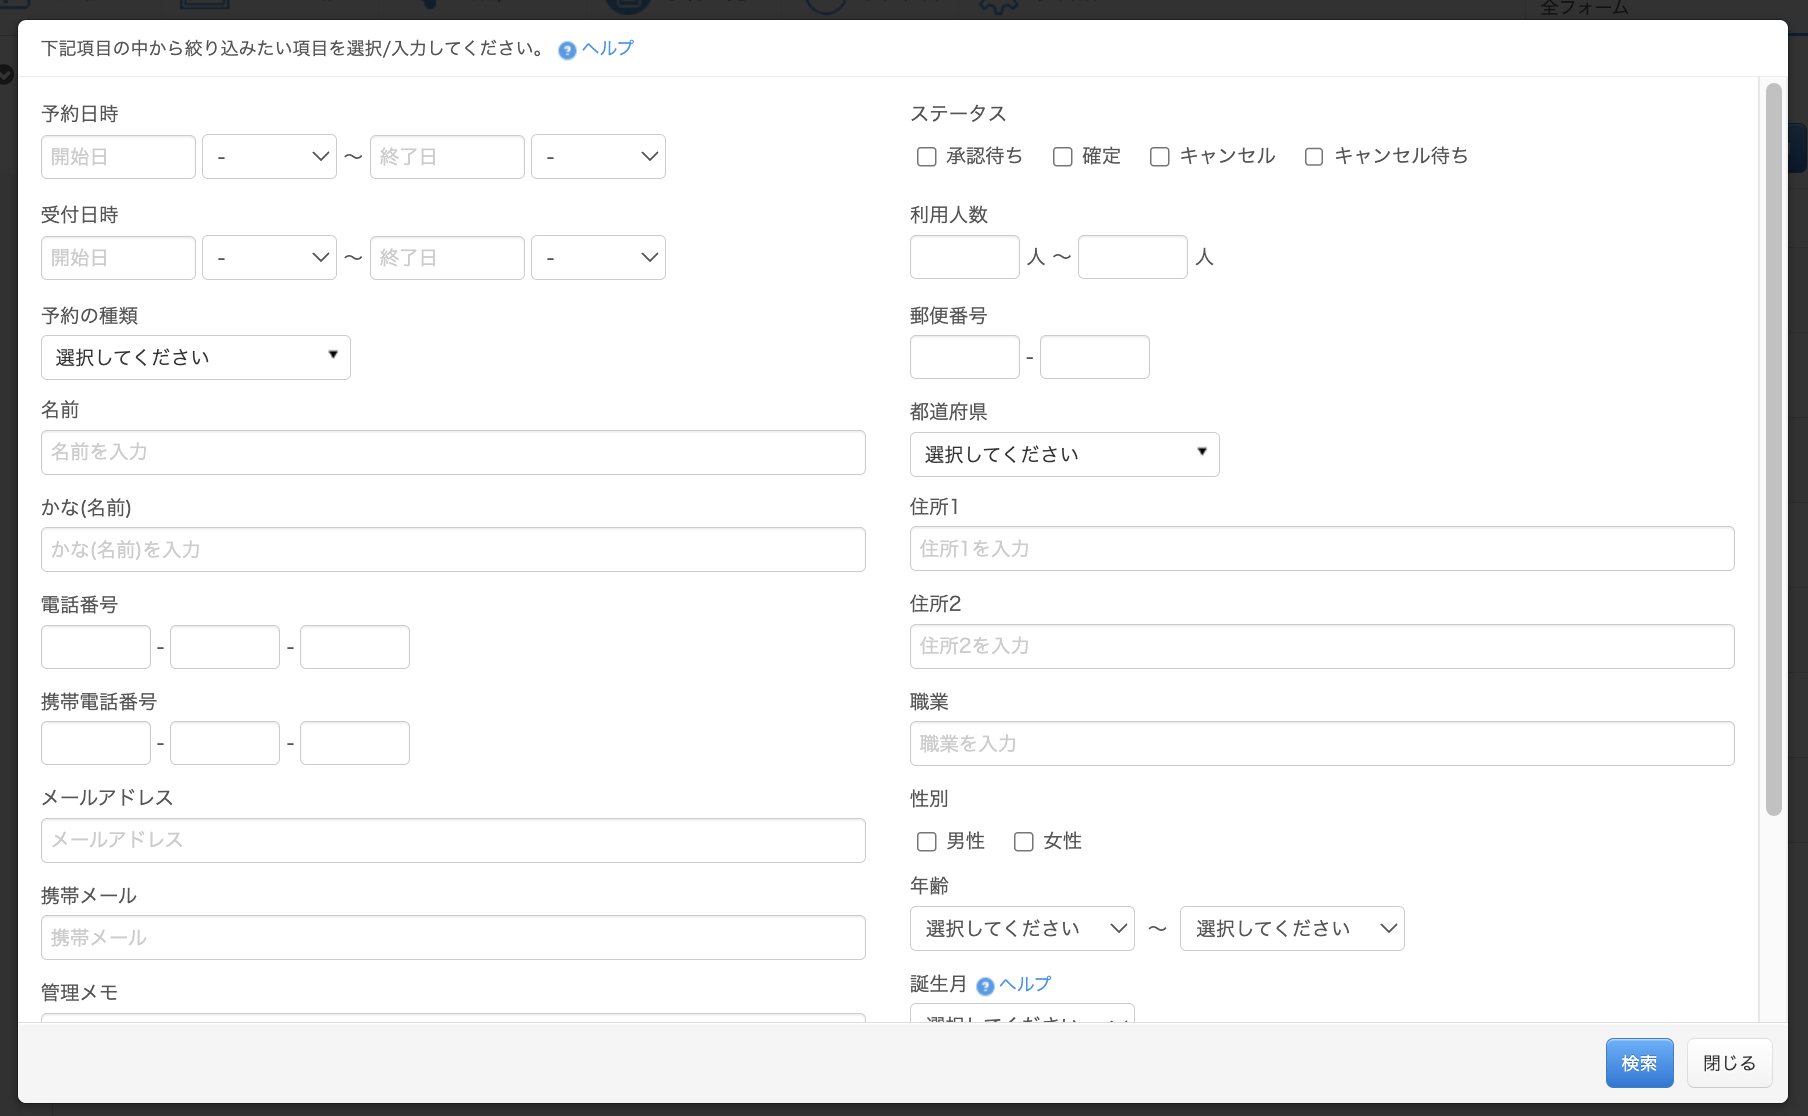Focus the 名前 input field
The image size is (1808, 1116).
pos(453,452)
